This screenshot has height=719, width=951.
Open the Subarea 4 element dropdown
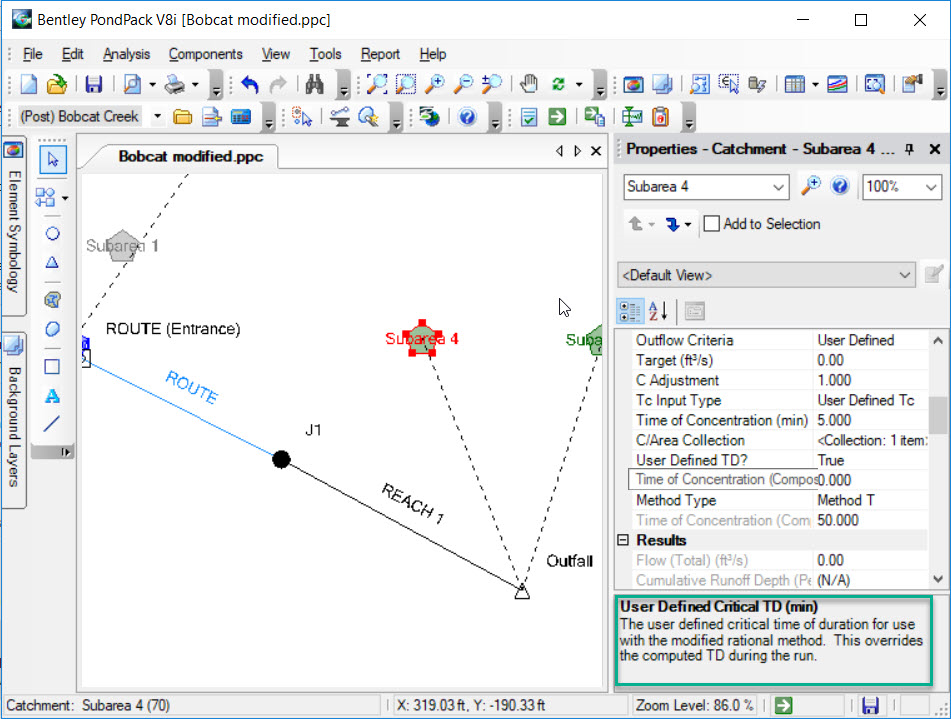pos(779,187)
